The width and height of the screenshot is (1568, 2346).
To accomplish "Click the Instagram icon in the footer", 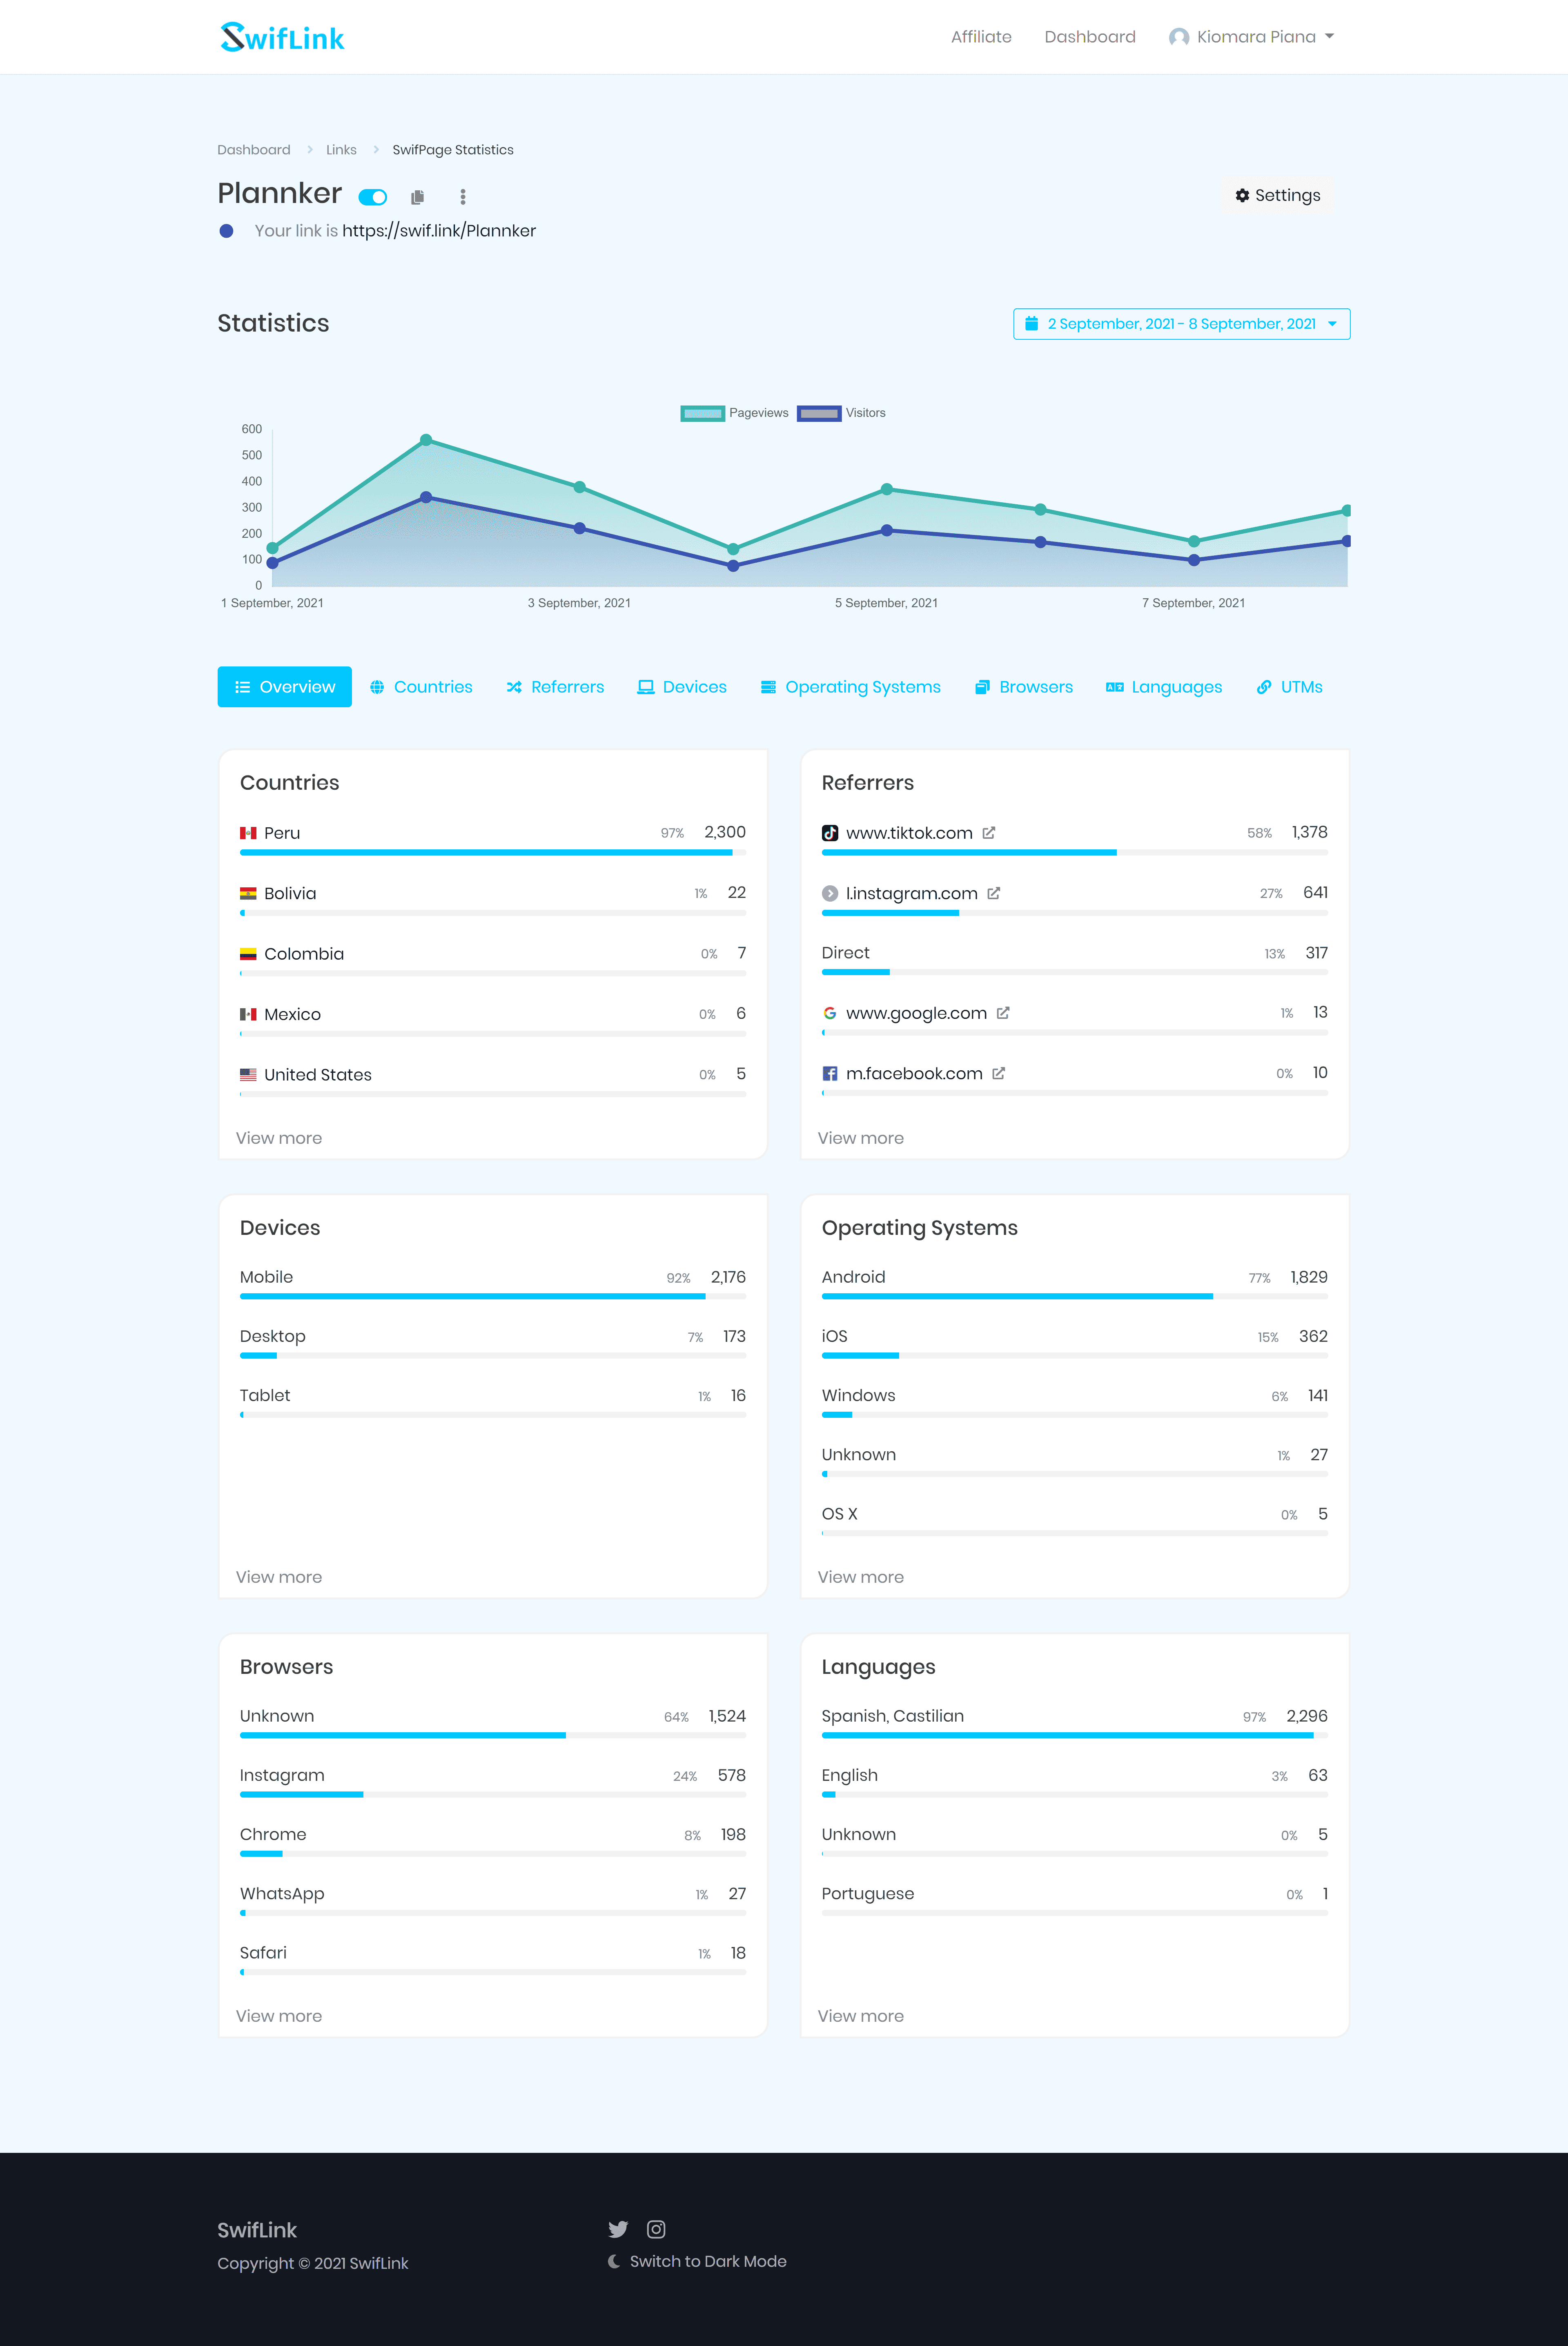I will [656, 2229].
